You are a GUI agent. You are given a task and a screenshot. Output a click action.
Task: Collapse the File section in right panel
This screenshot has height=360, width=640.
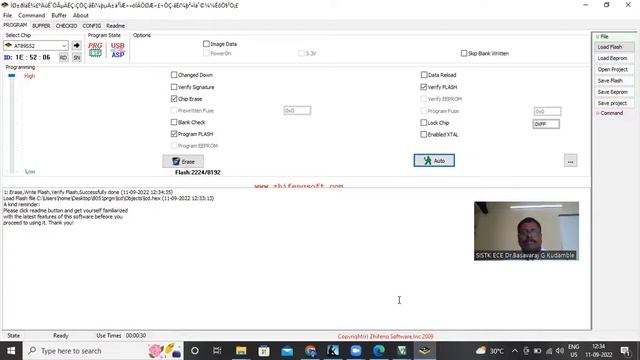click(x=598, y=37)
